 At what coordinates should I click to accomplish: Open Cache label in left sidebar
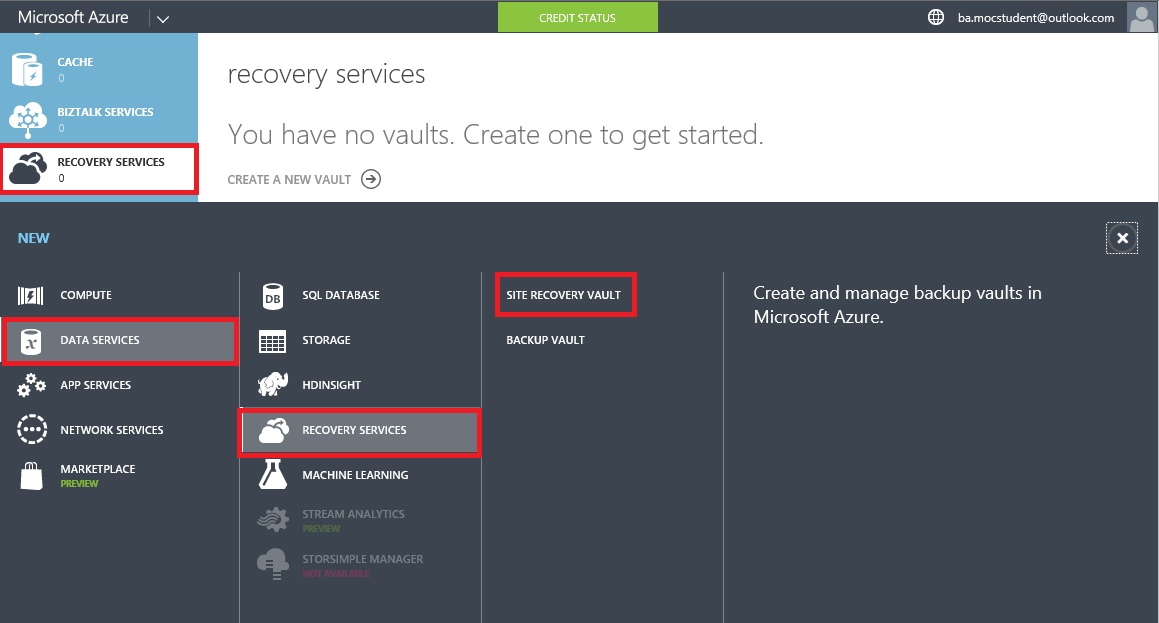75,62
